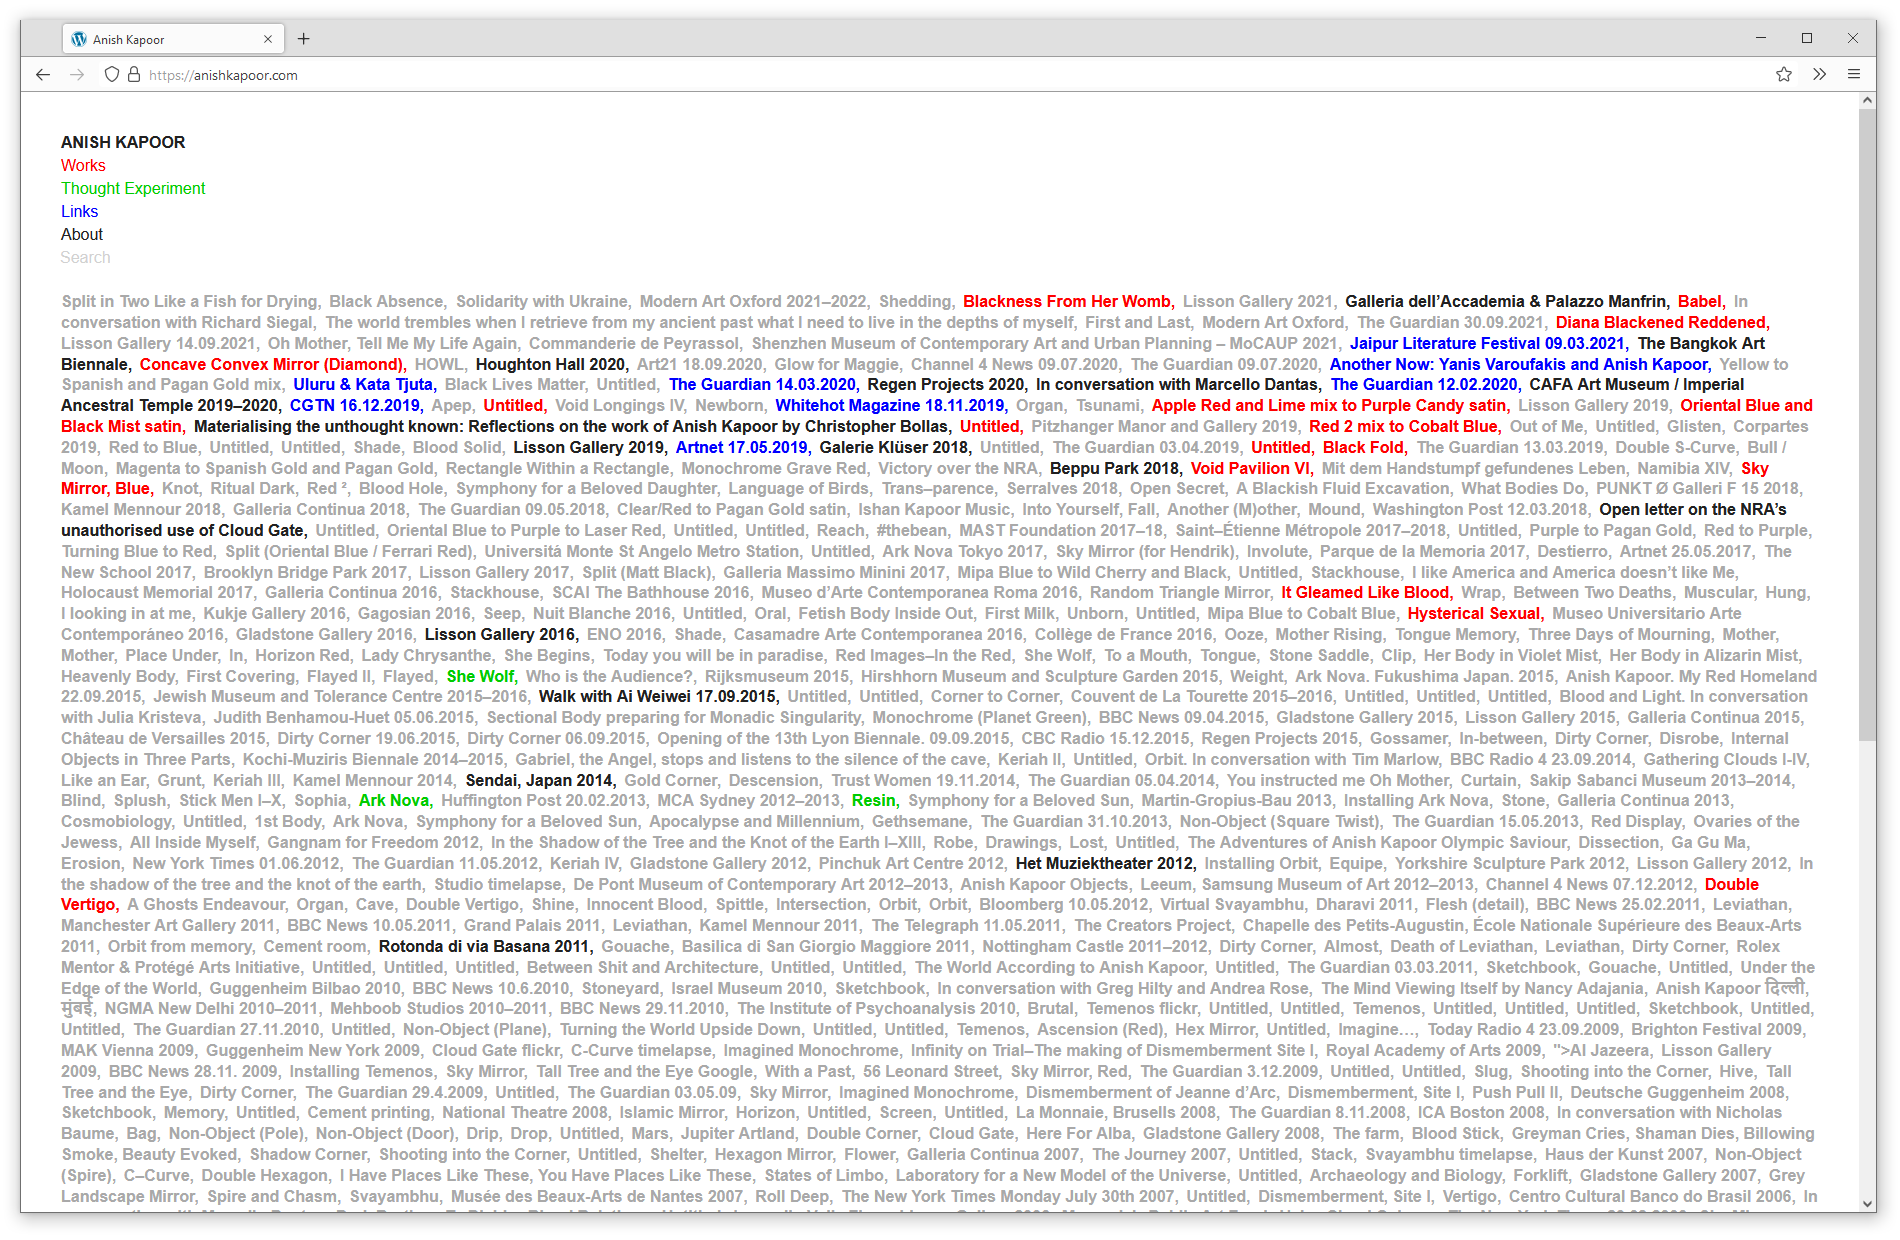Open a new tab with plus button

(304, 39)
